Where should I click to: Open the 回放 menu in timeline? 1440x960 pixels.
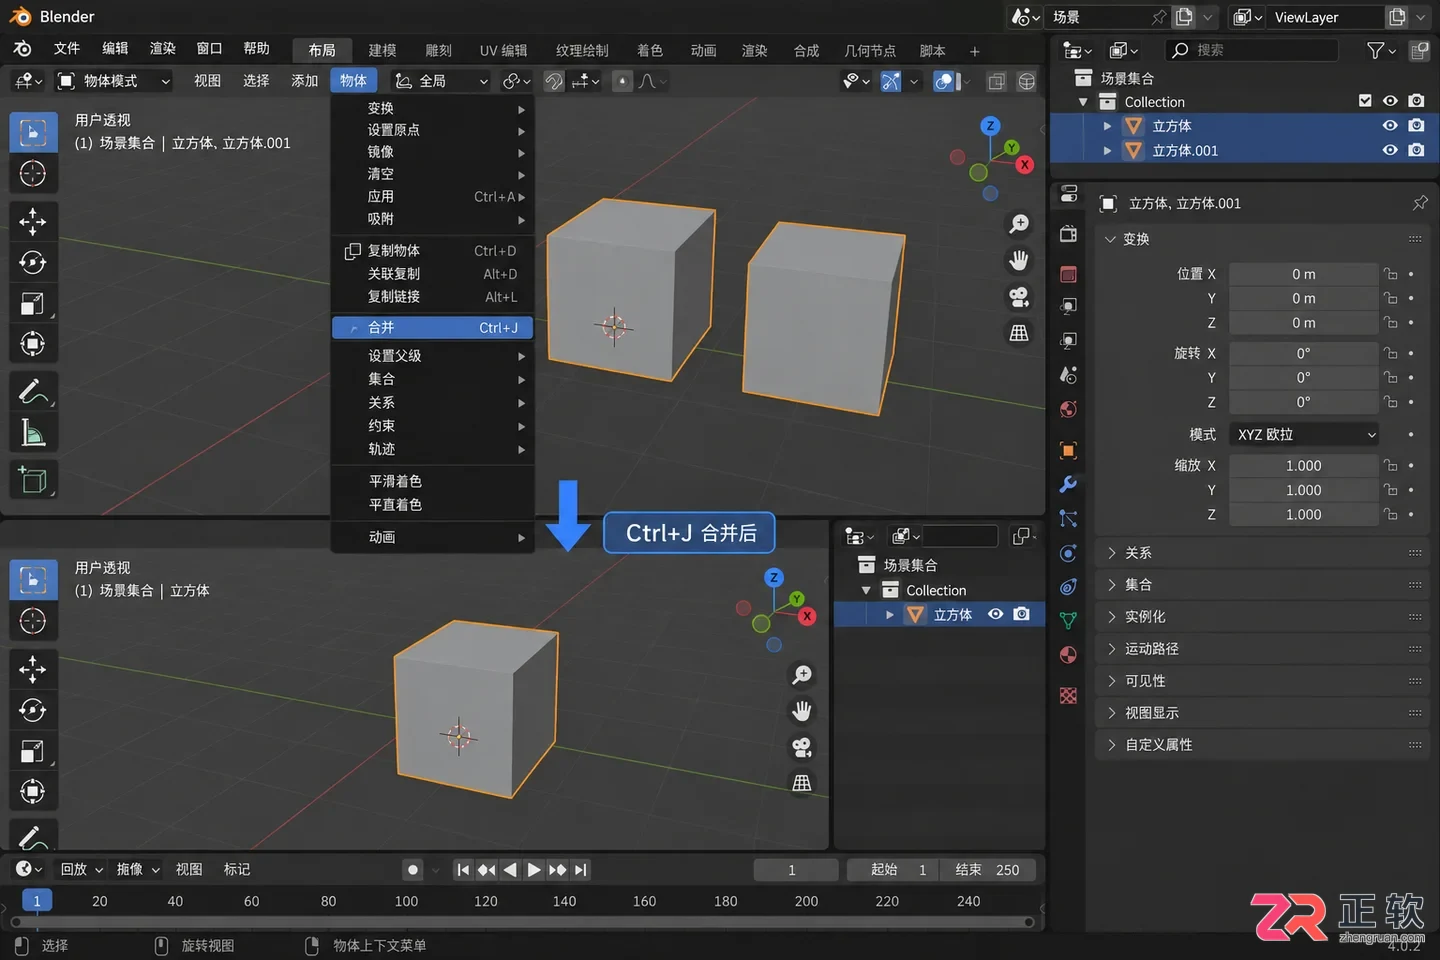(82, 870)
